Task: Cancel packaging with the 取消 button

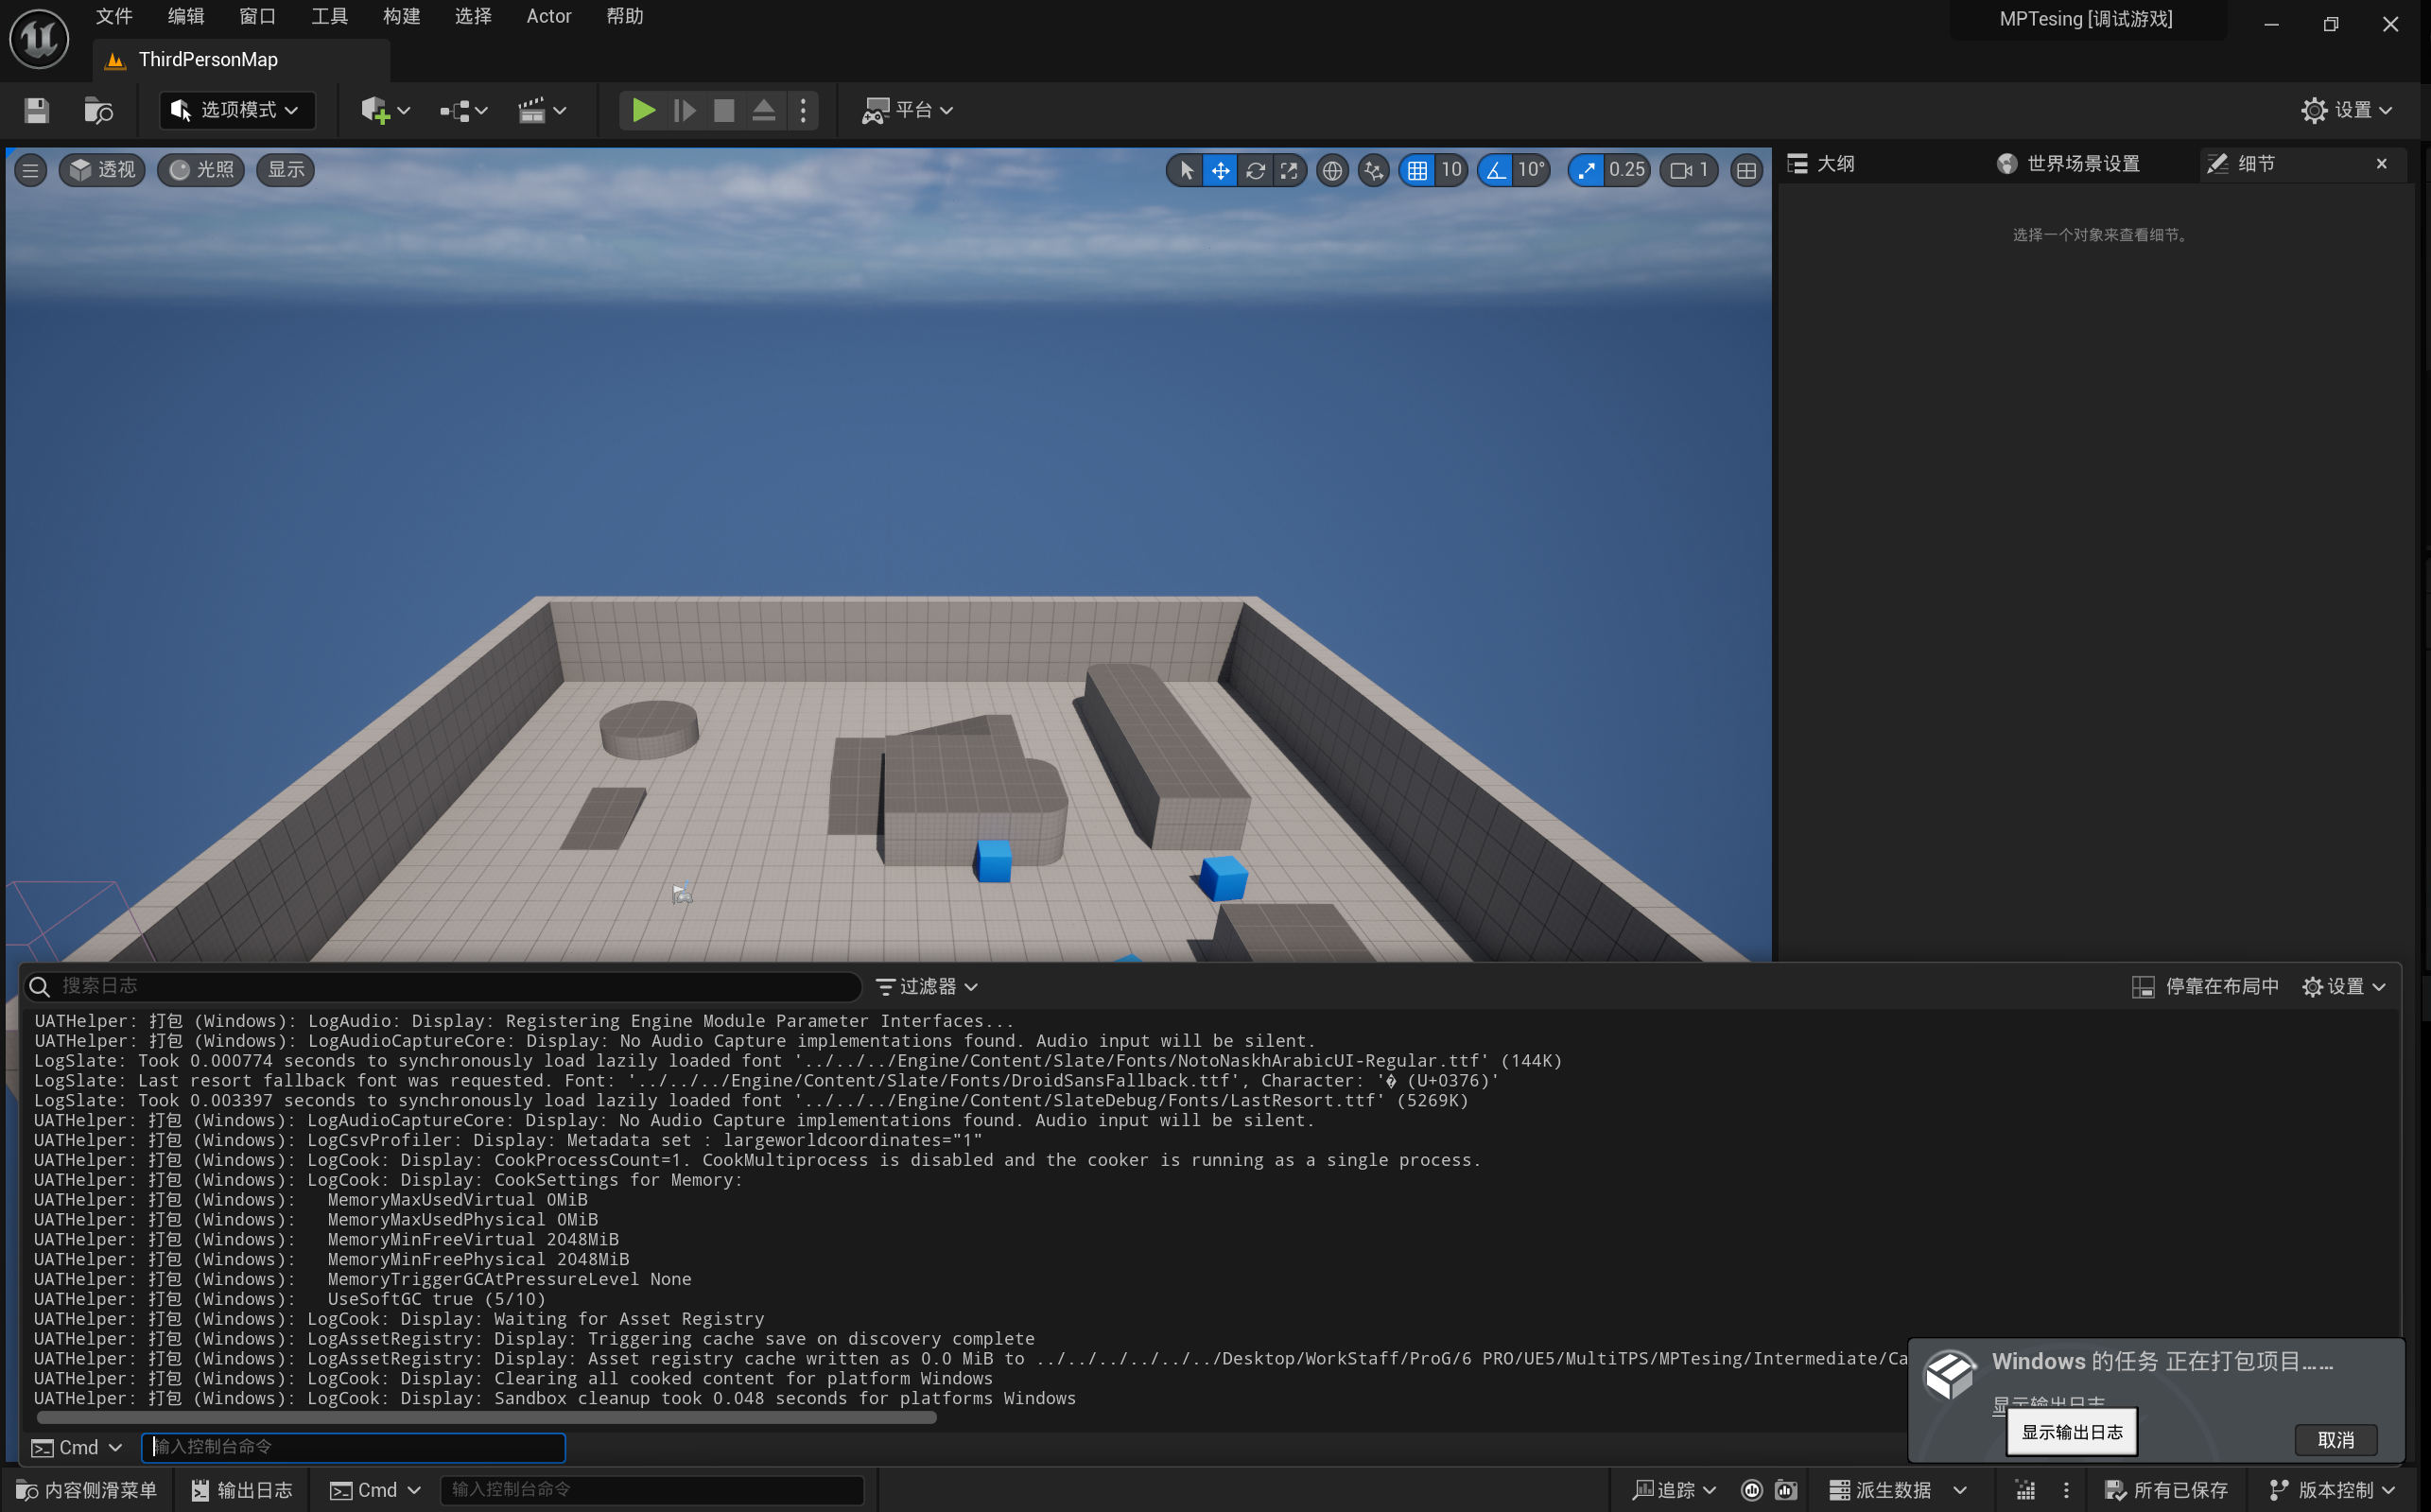Action: (2335, 1440)
